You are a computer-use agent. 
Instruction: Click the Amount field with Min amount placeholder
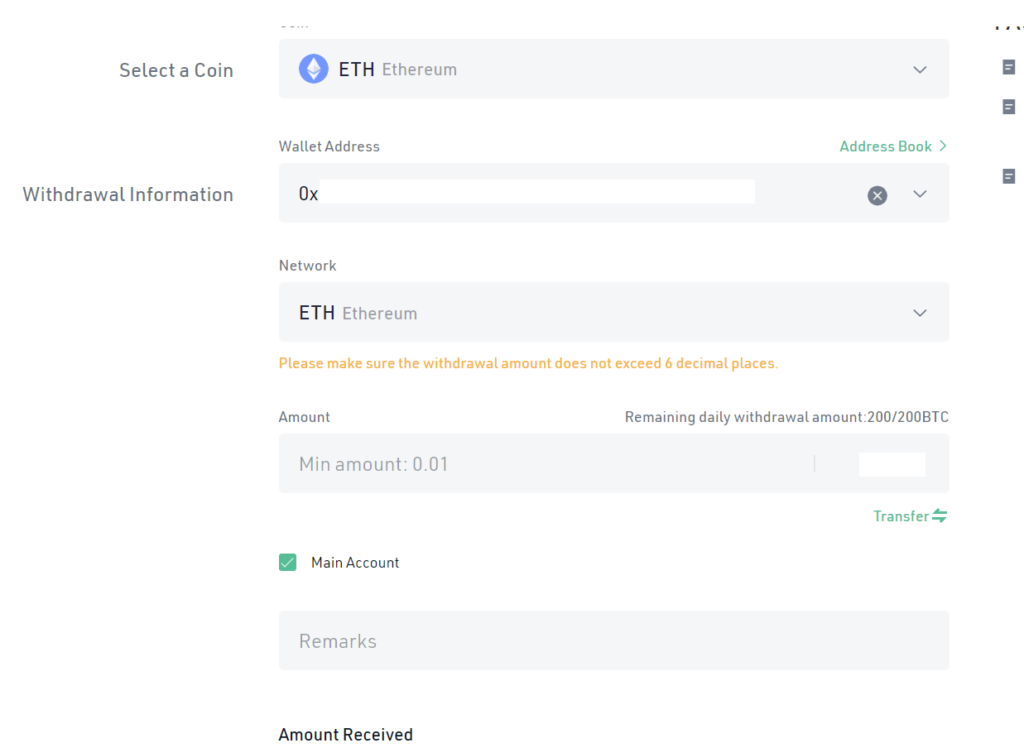point(540,464)
